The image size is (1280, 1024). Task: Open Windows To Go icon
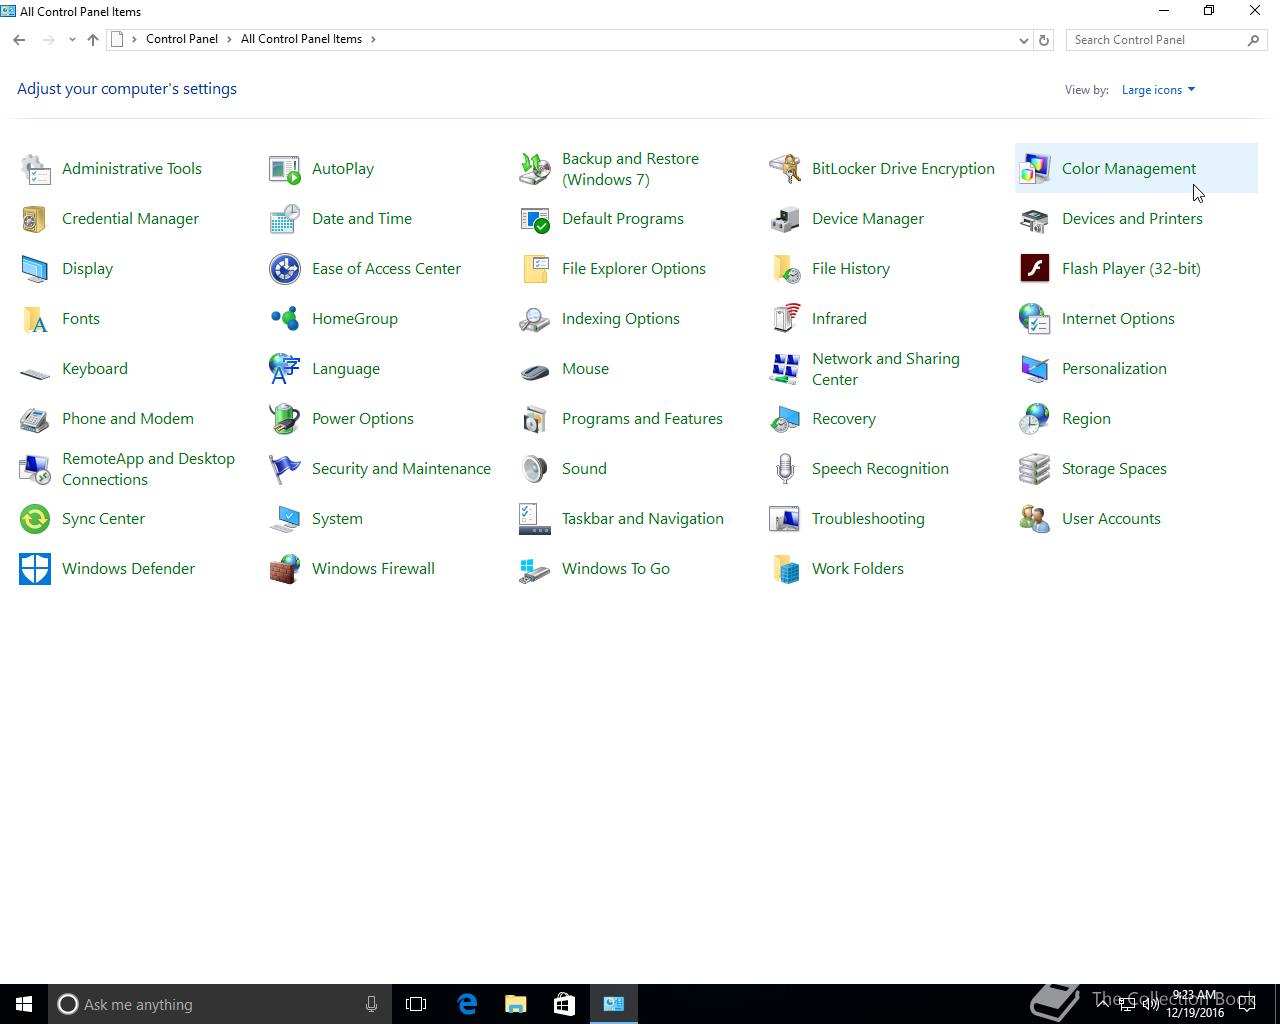coord(535,569)
